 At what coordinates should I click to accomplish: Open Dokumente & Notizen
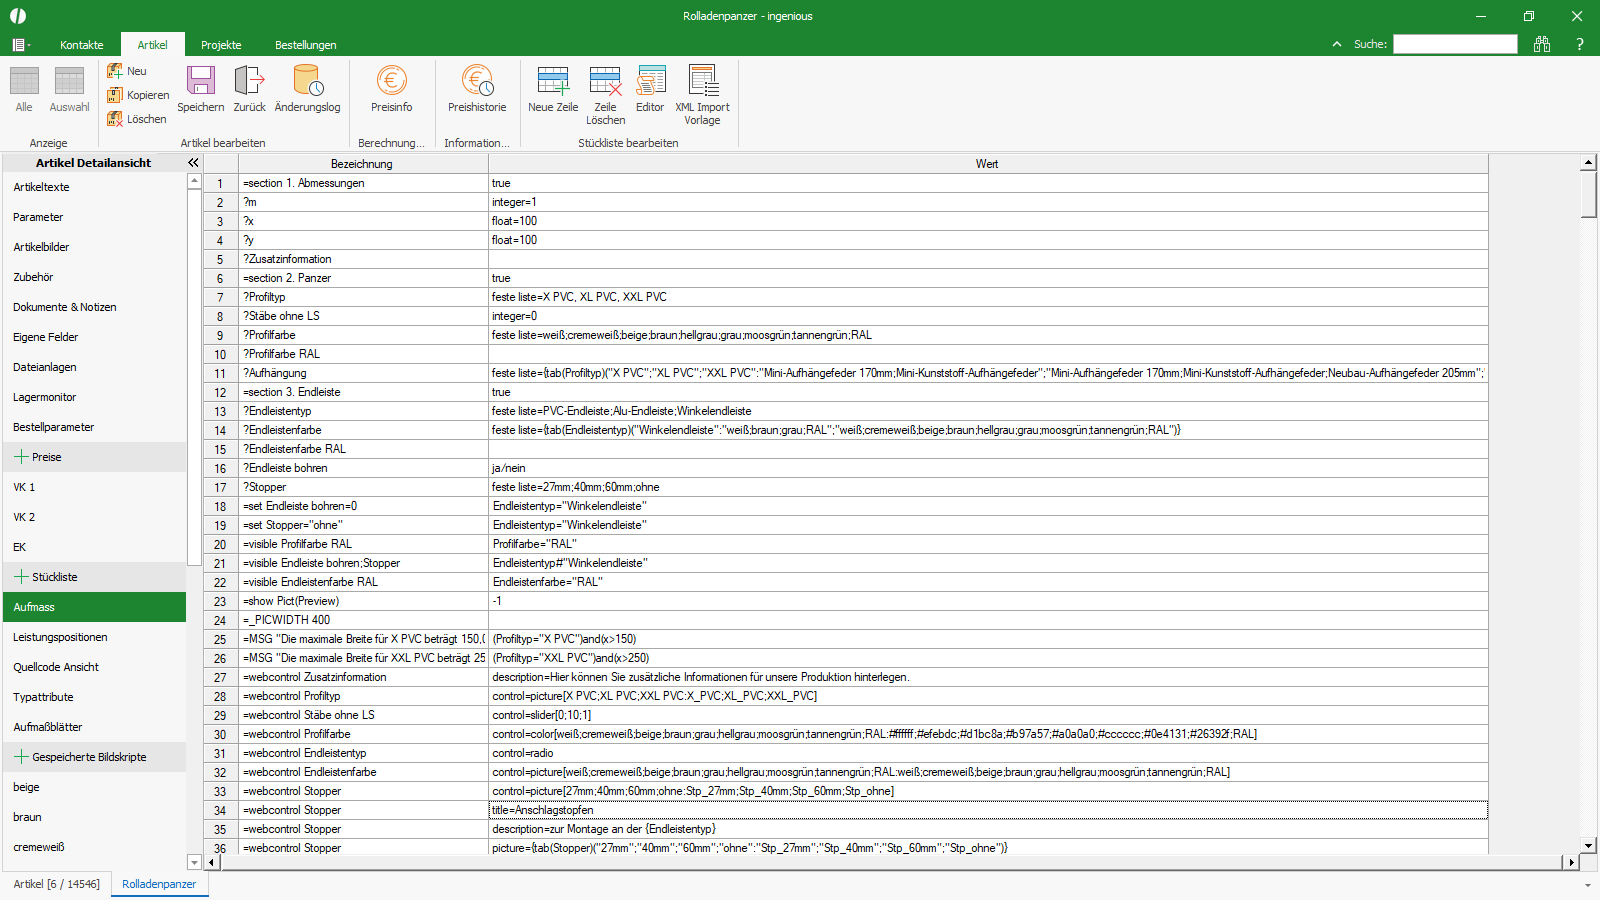click(94, 307)
